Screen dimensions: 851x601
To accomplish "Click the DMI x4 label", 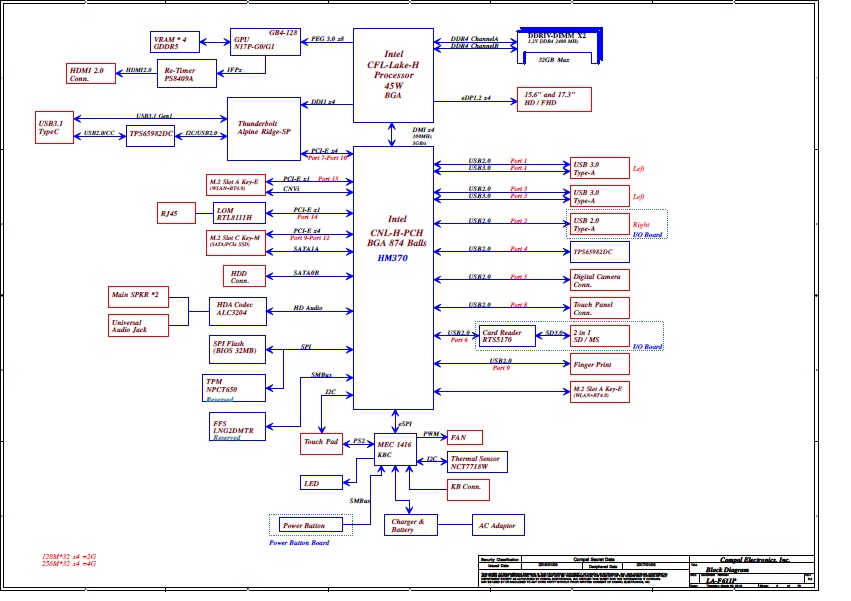I will pyautogui.click(x=423, y=130).
